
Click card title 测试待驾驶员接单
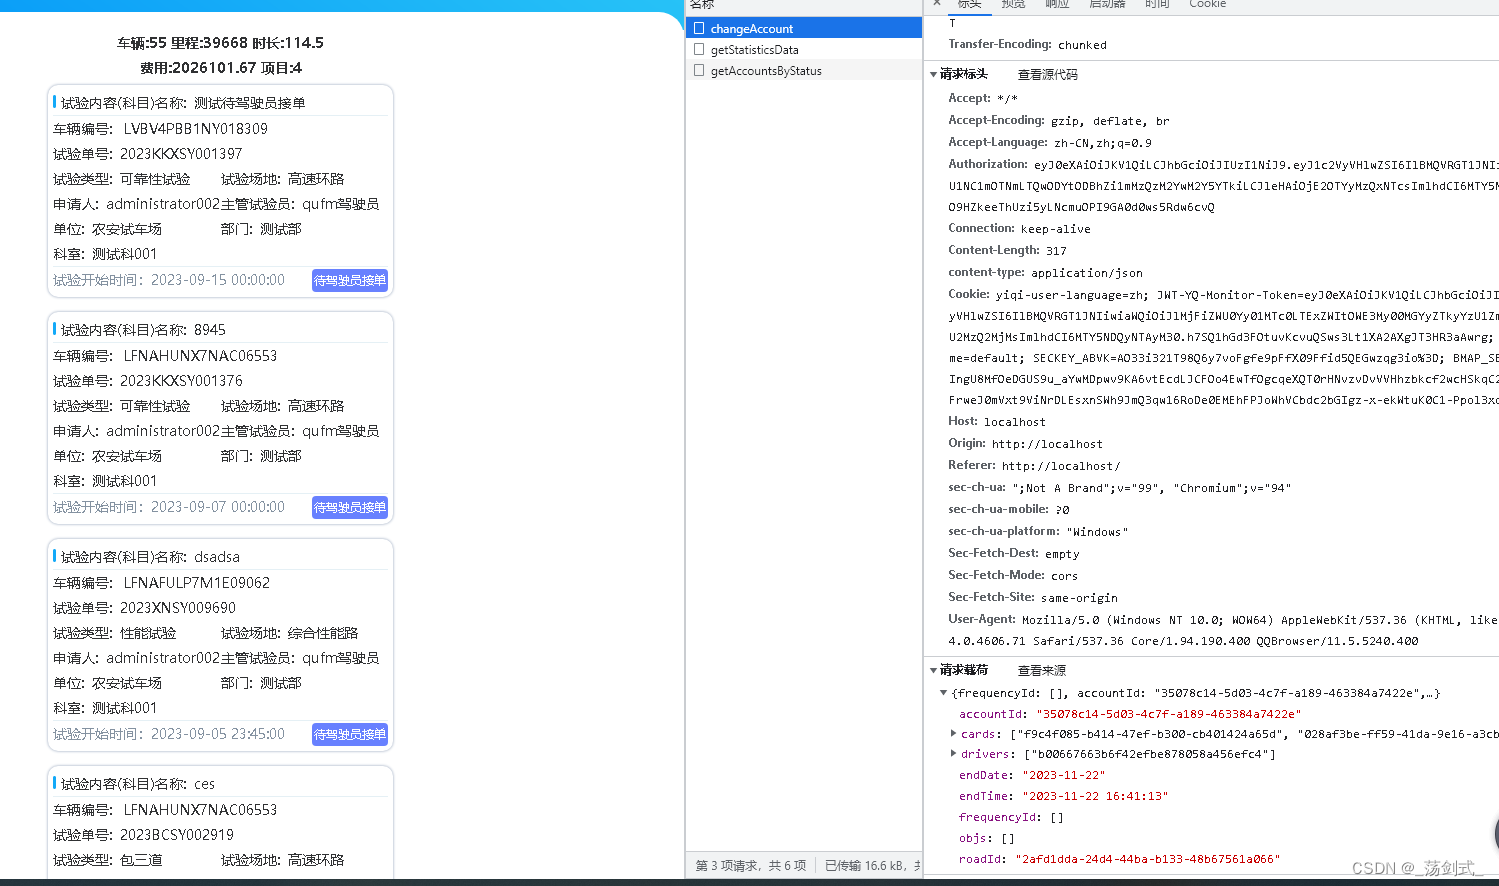pos(250,103)
